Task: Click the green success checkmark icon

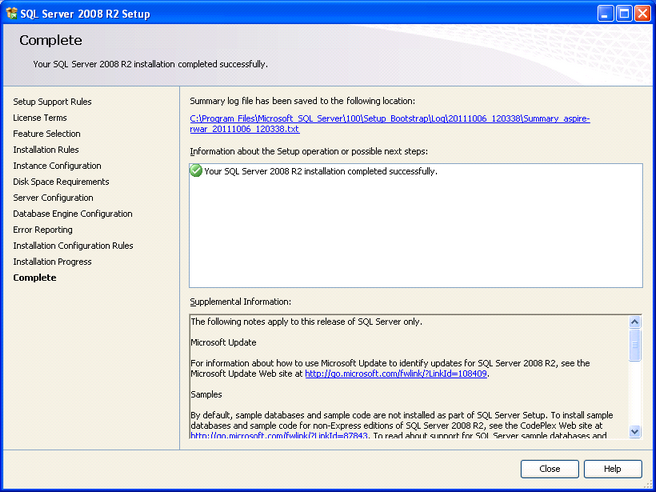Action: tap(196, 171)
